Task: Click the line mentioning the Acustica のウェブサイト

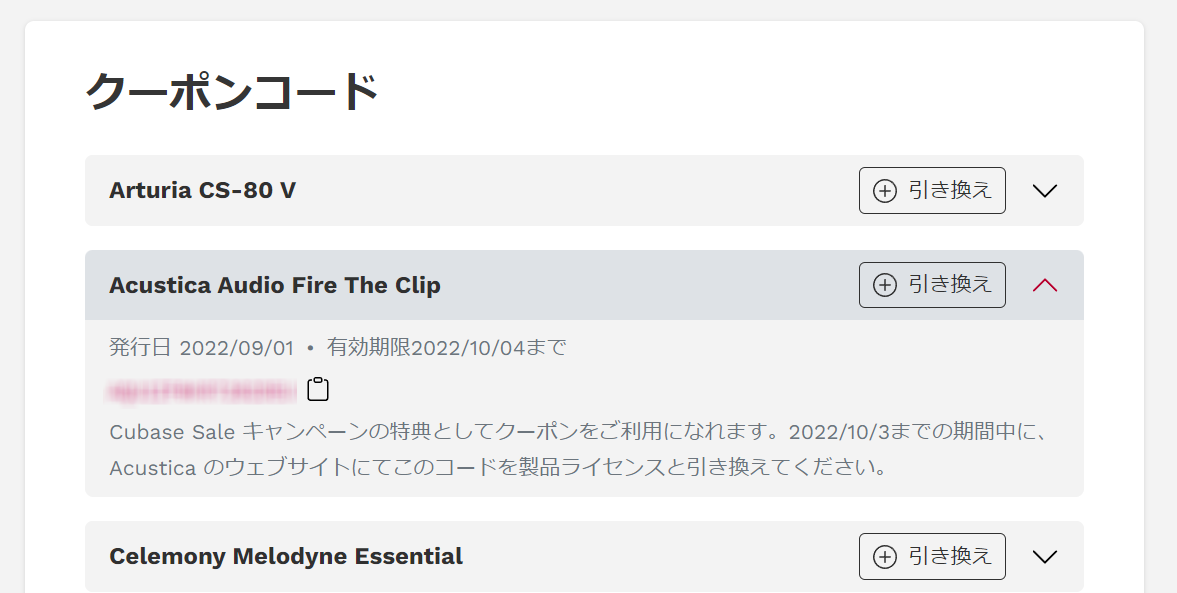Action: click(x=498, y=467)
